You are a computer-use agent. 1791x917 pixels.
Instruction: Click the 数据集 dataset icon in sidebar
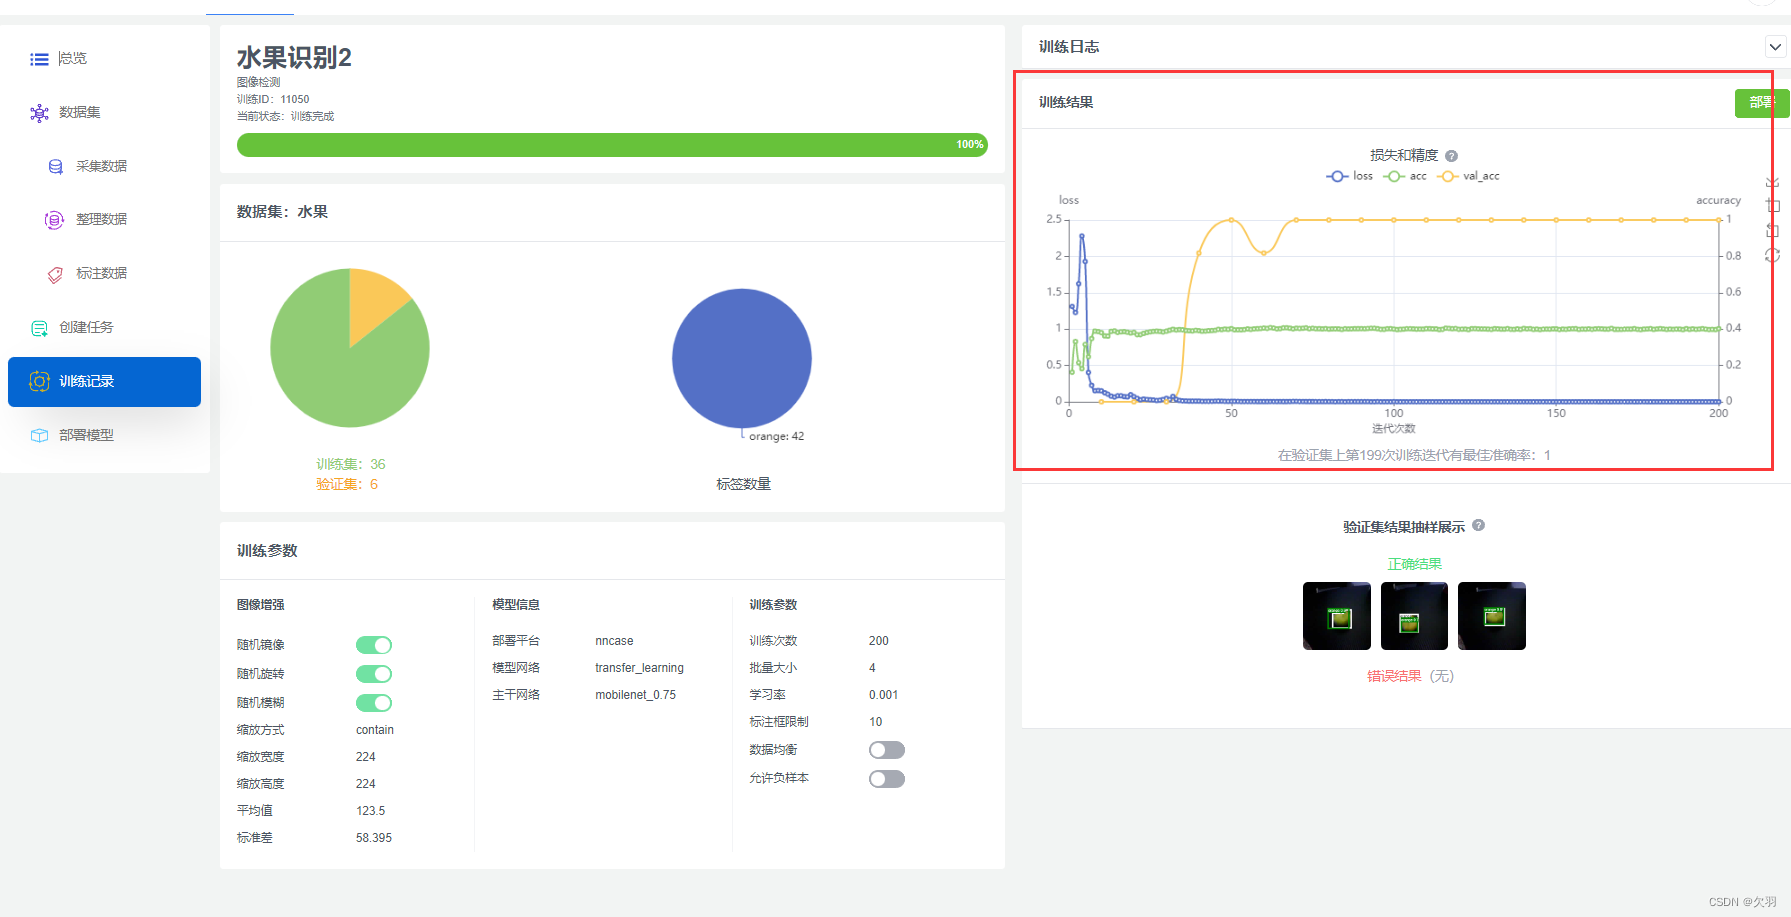pos(39,113)
